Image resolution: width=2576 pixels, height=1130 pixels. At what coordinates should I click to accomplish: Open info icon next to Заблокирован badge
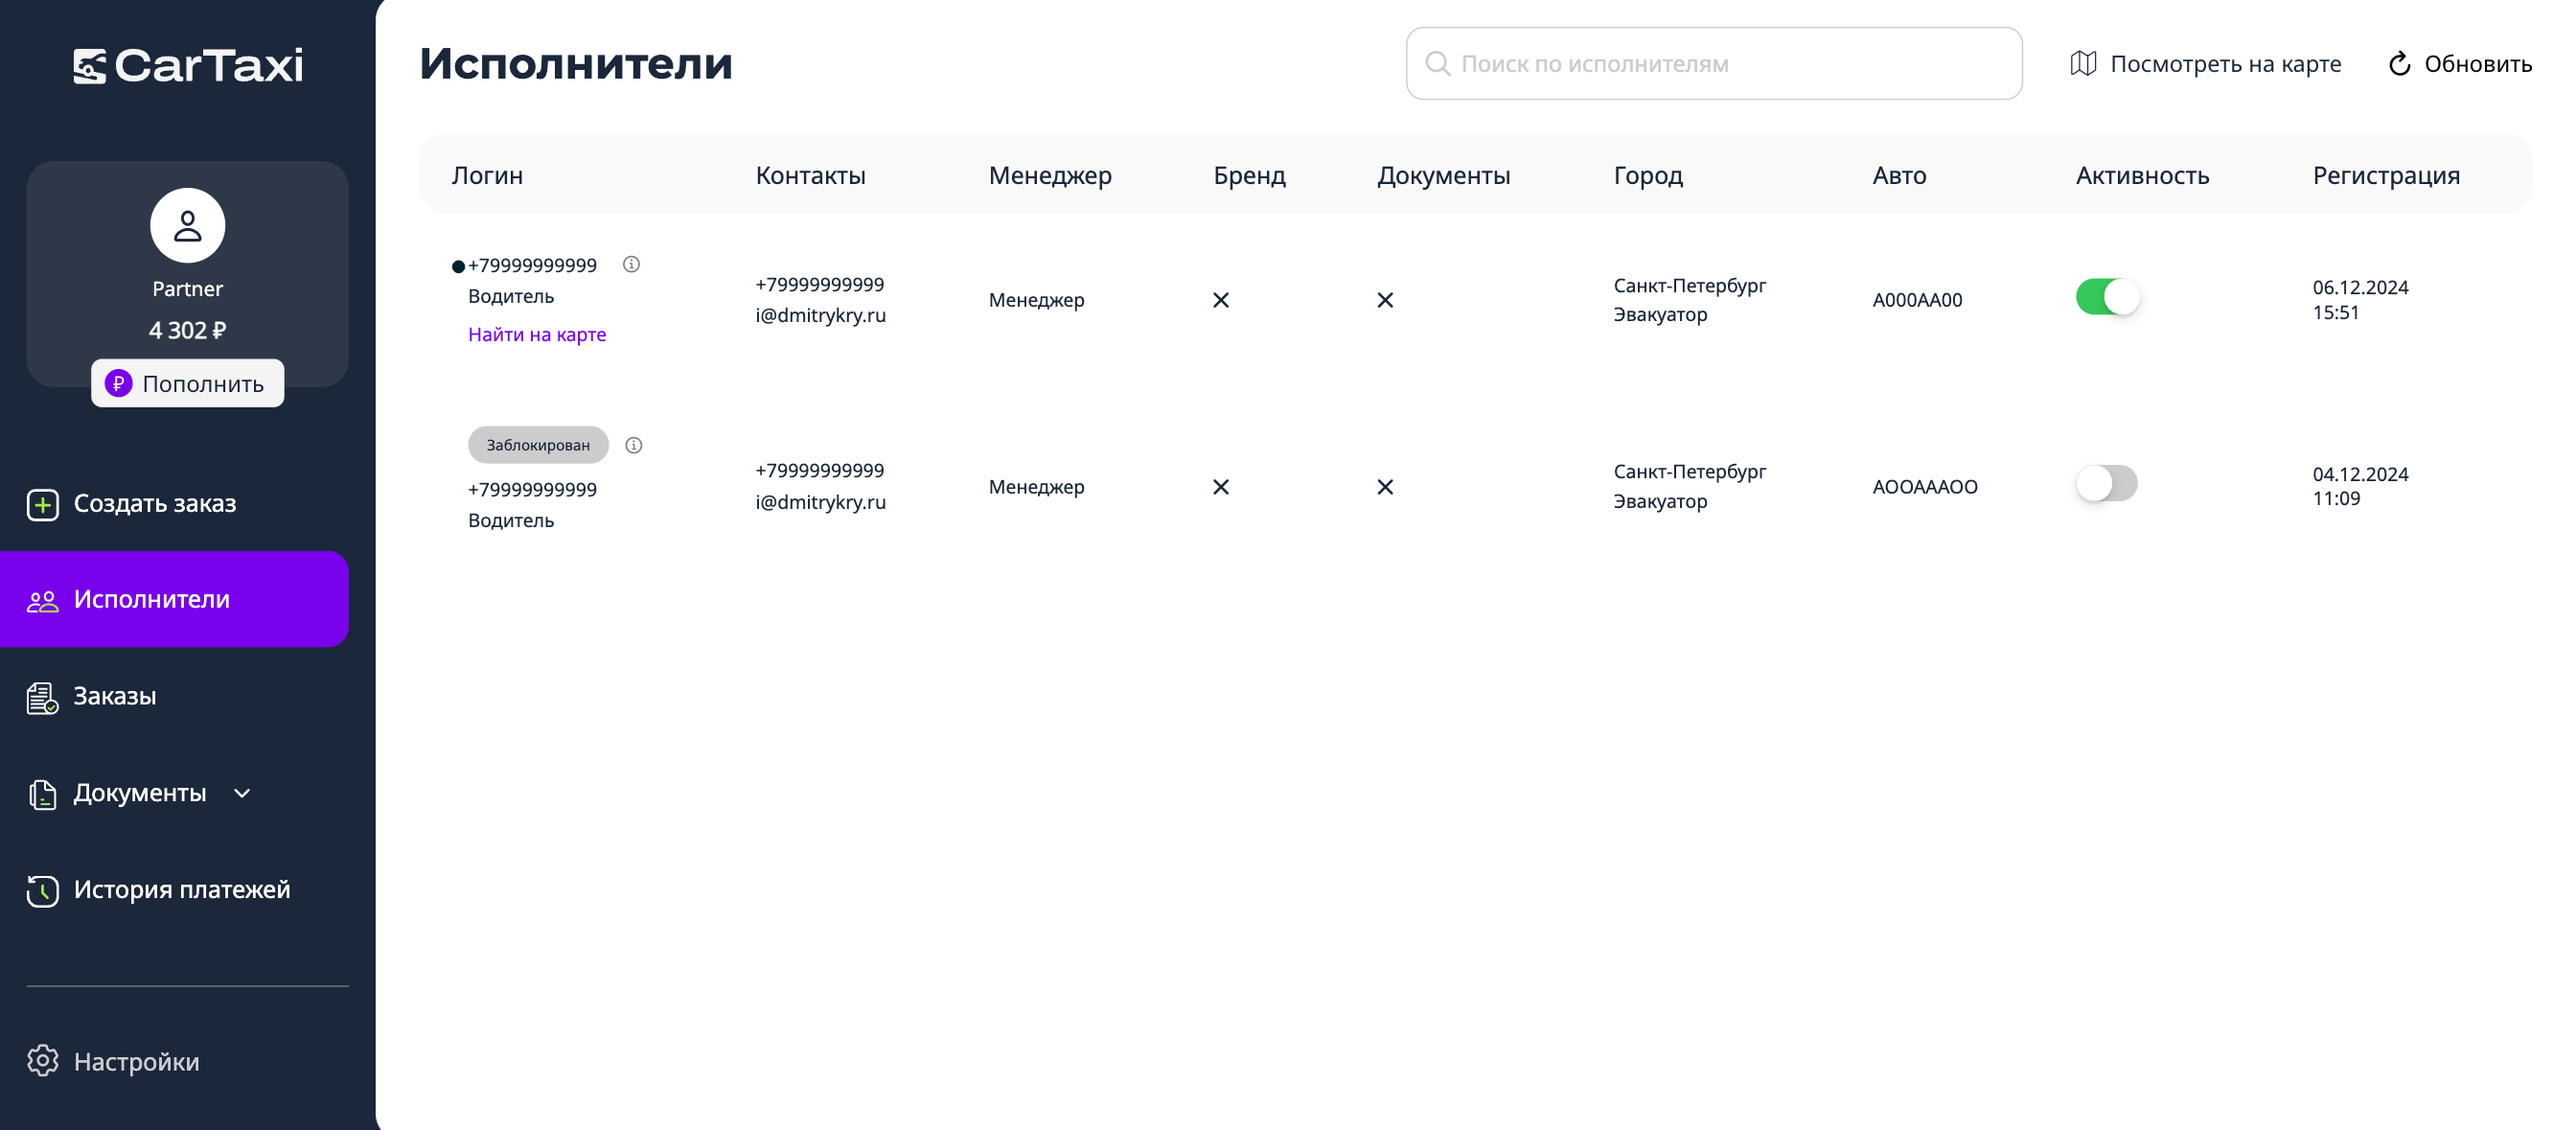(x=633, y=445)
